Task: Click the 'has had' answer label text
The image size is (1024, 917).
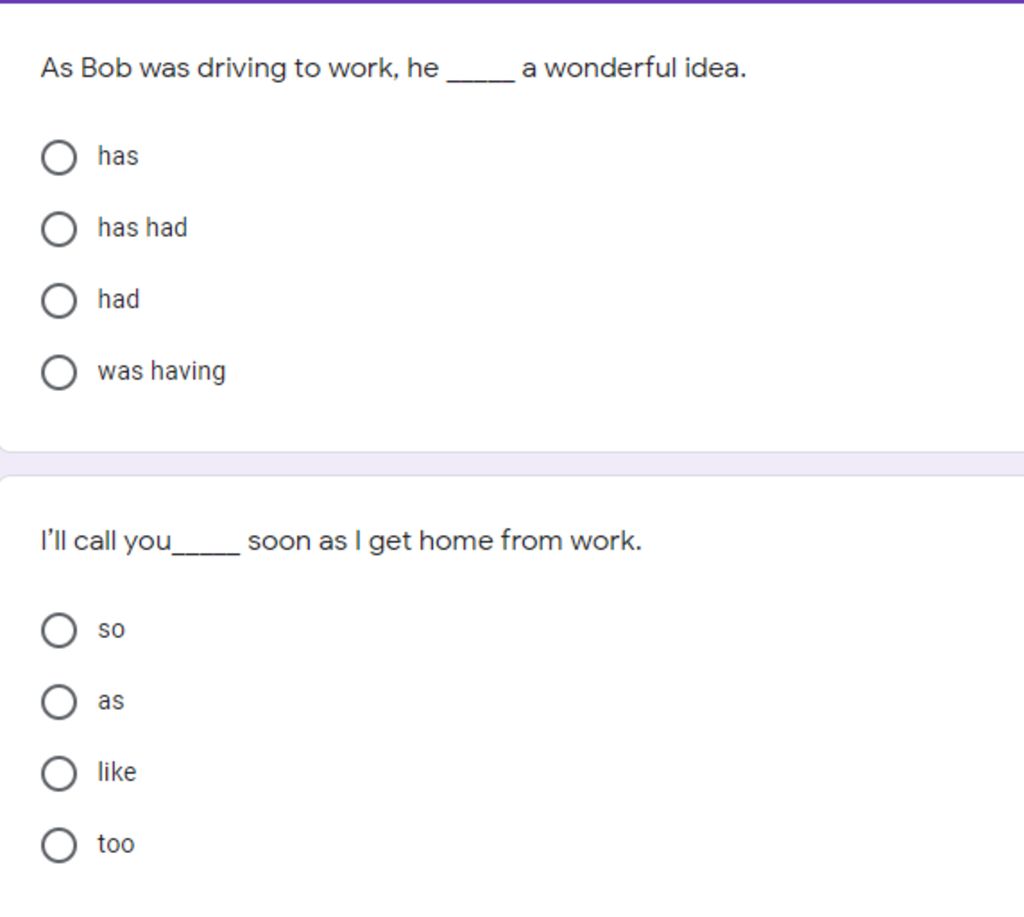Action: [x=142, y=228]
